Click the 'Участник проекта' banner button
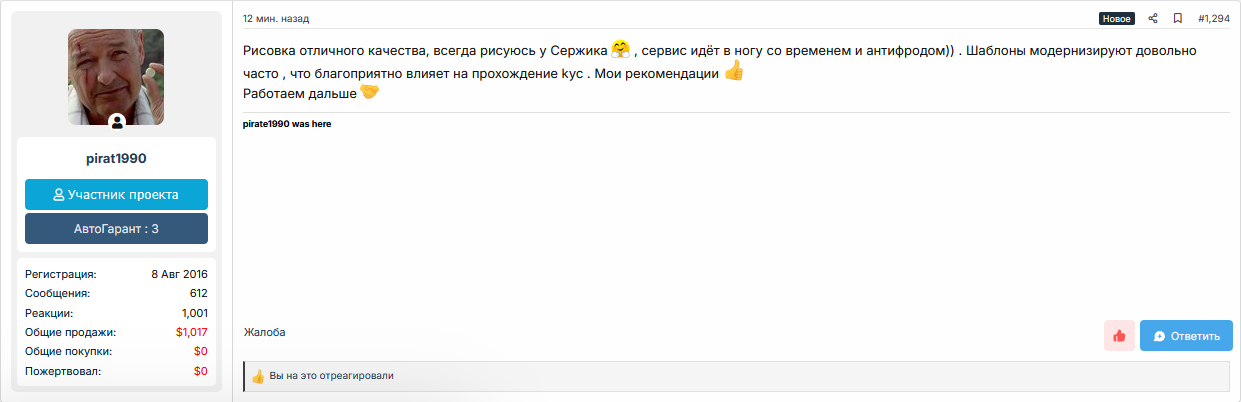Viewport: 1241px width, 402px height. coord(116,195)
